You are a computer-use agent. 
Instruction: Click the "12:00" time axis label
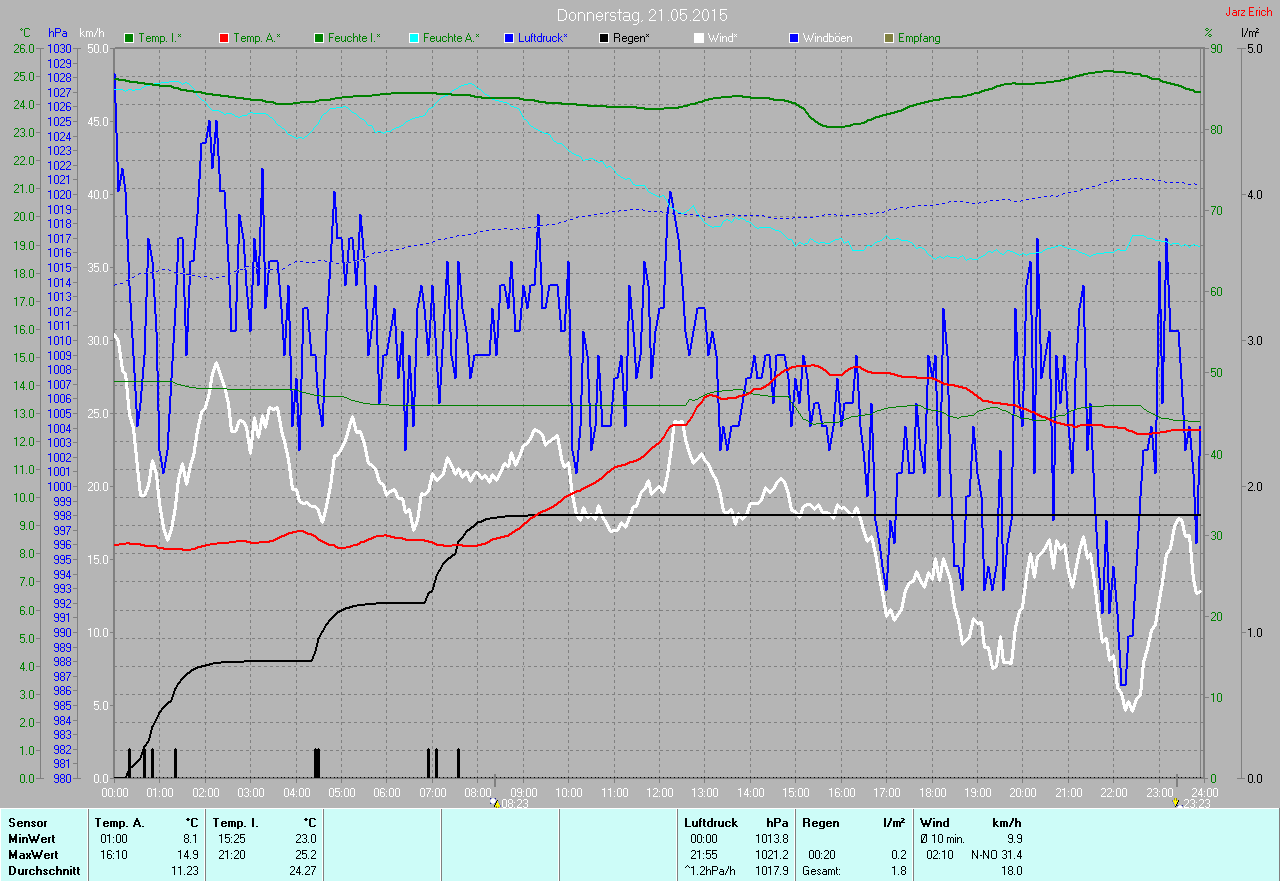(660, 792)
